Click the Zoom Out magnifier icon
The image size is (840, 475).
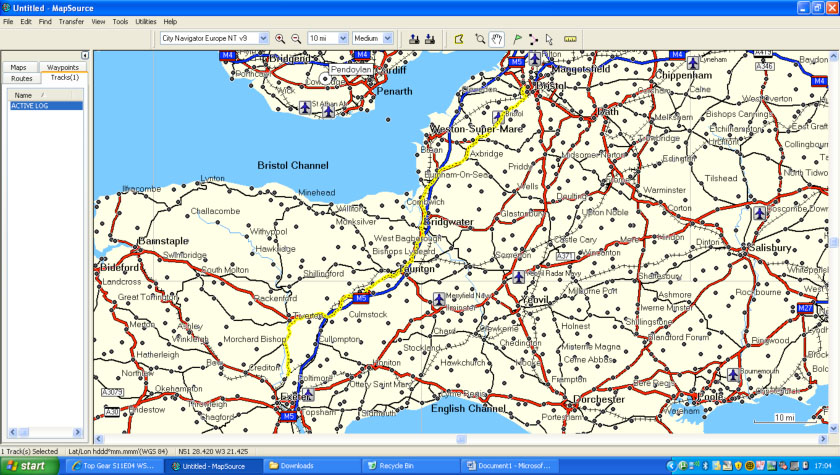[296, 39]
